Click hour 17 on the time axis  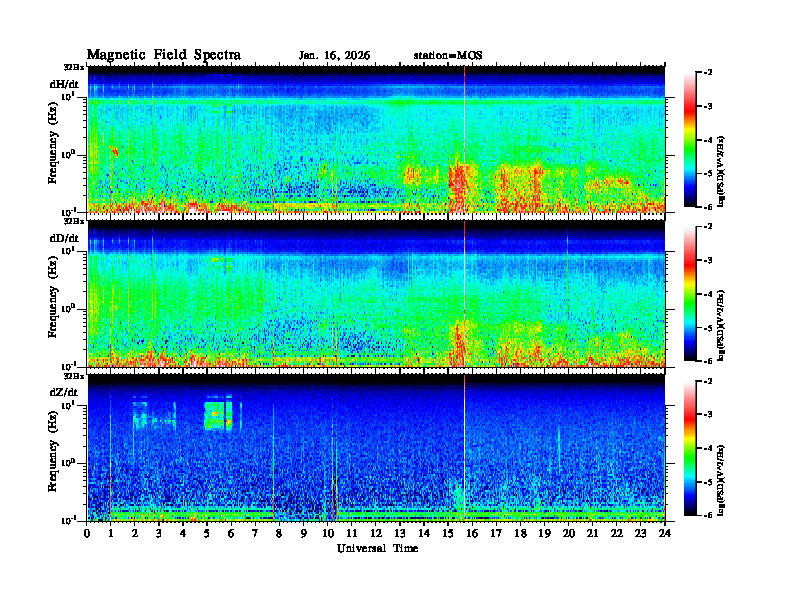[x=496, y=533]
